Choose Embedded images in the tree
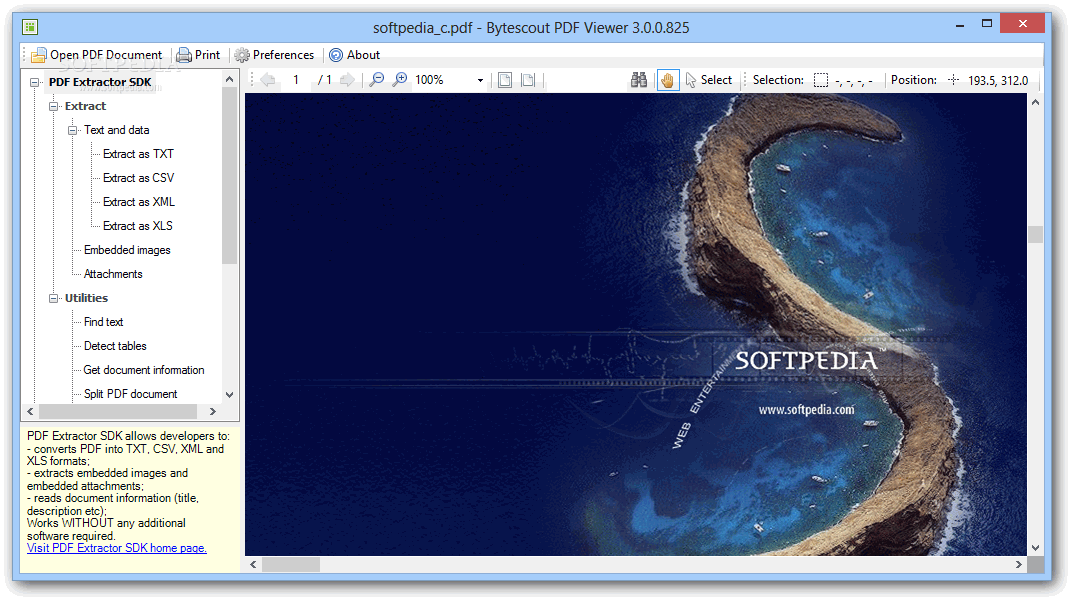1072x601 pixels. (127, 250)
